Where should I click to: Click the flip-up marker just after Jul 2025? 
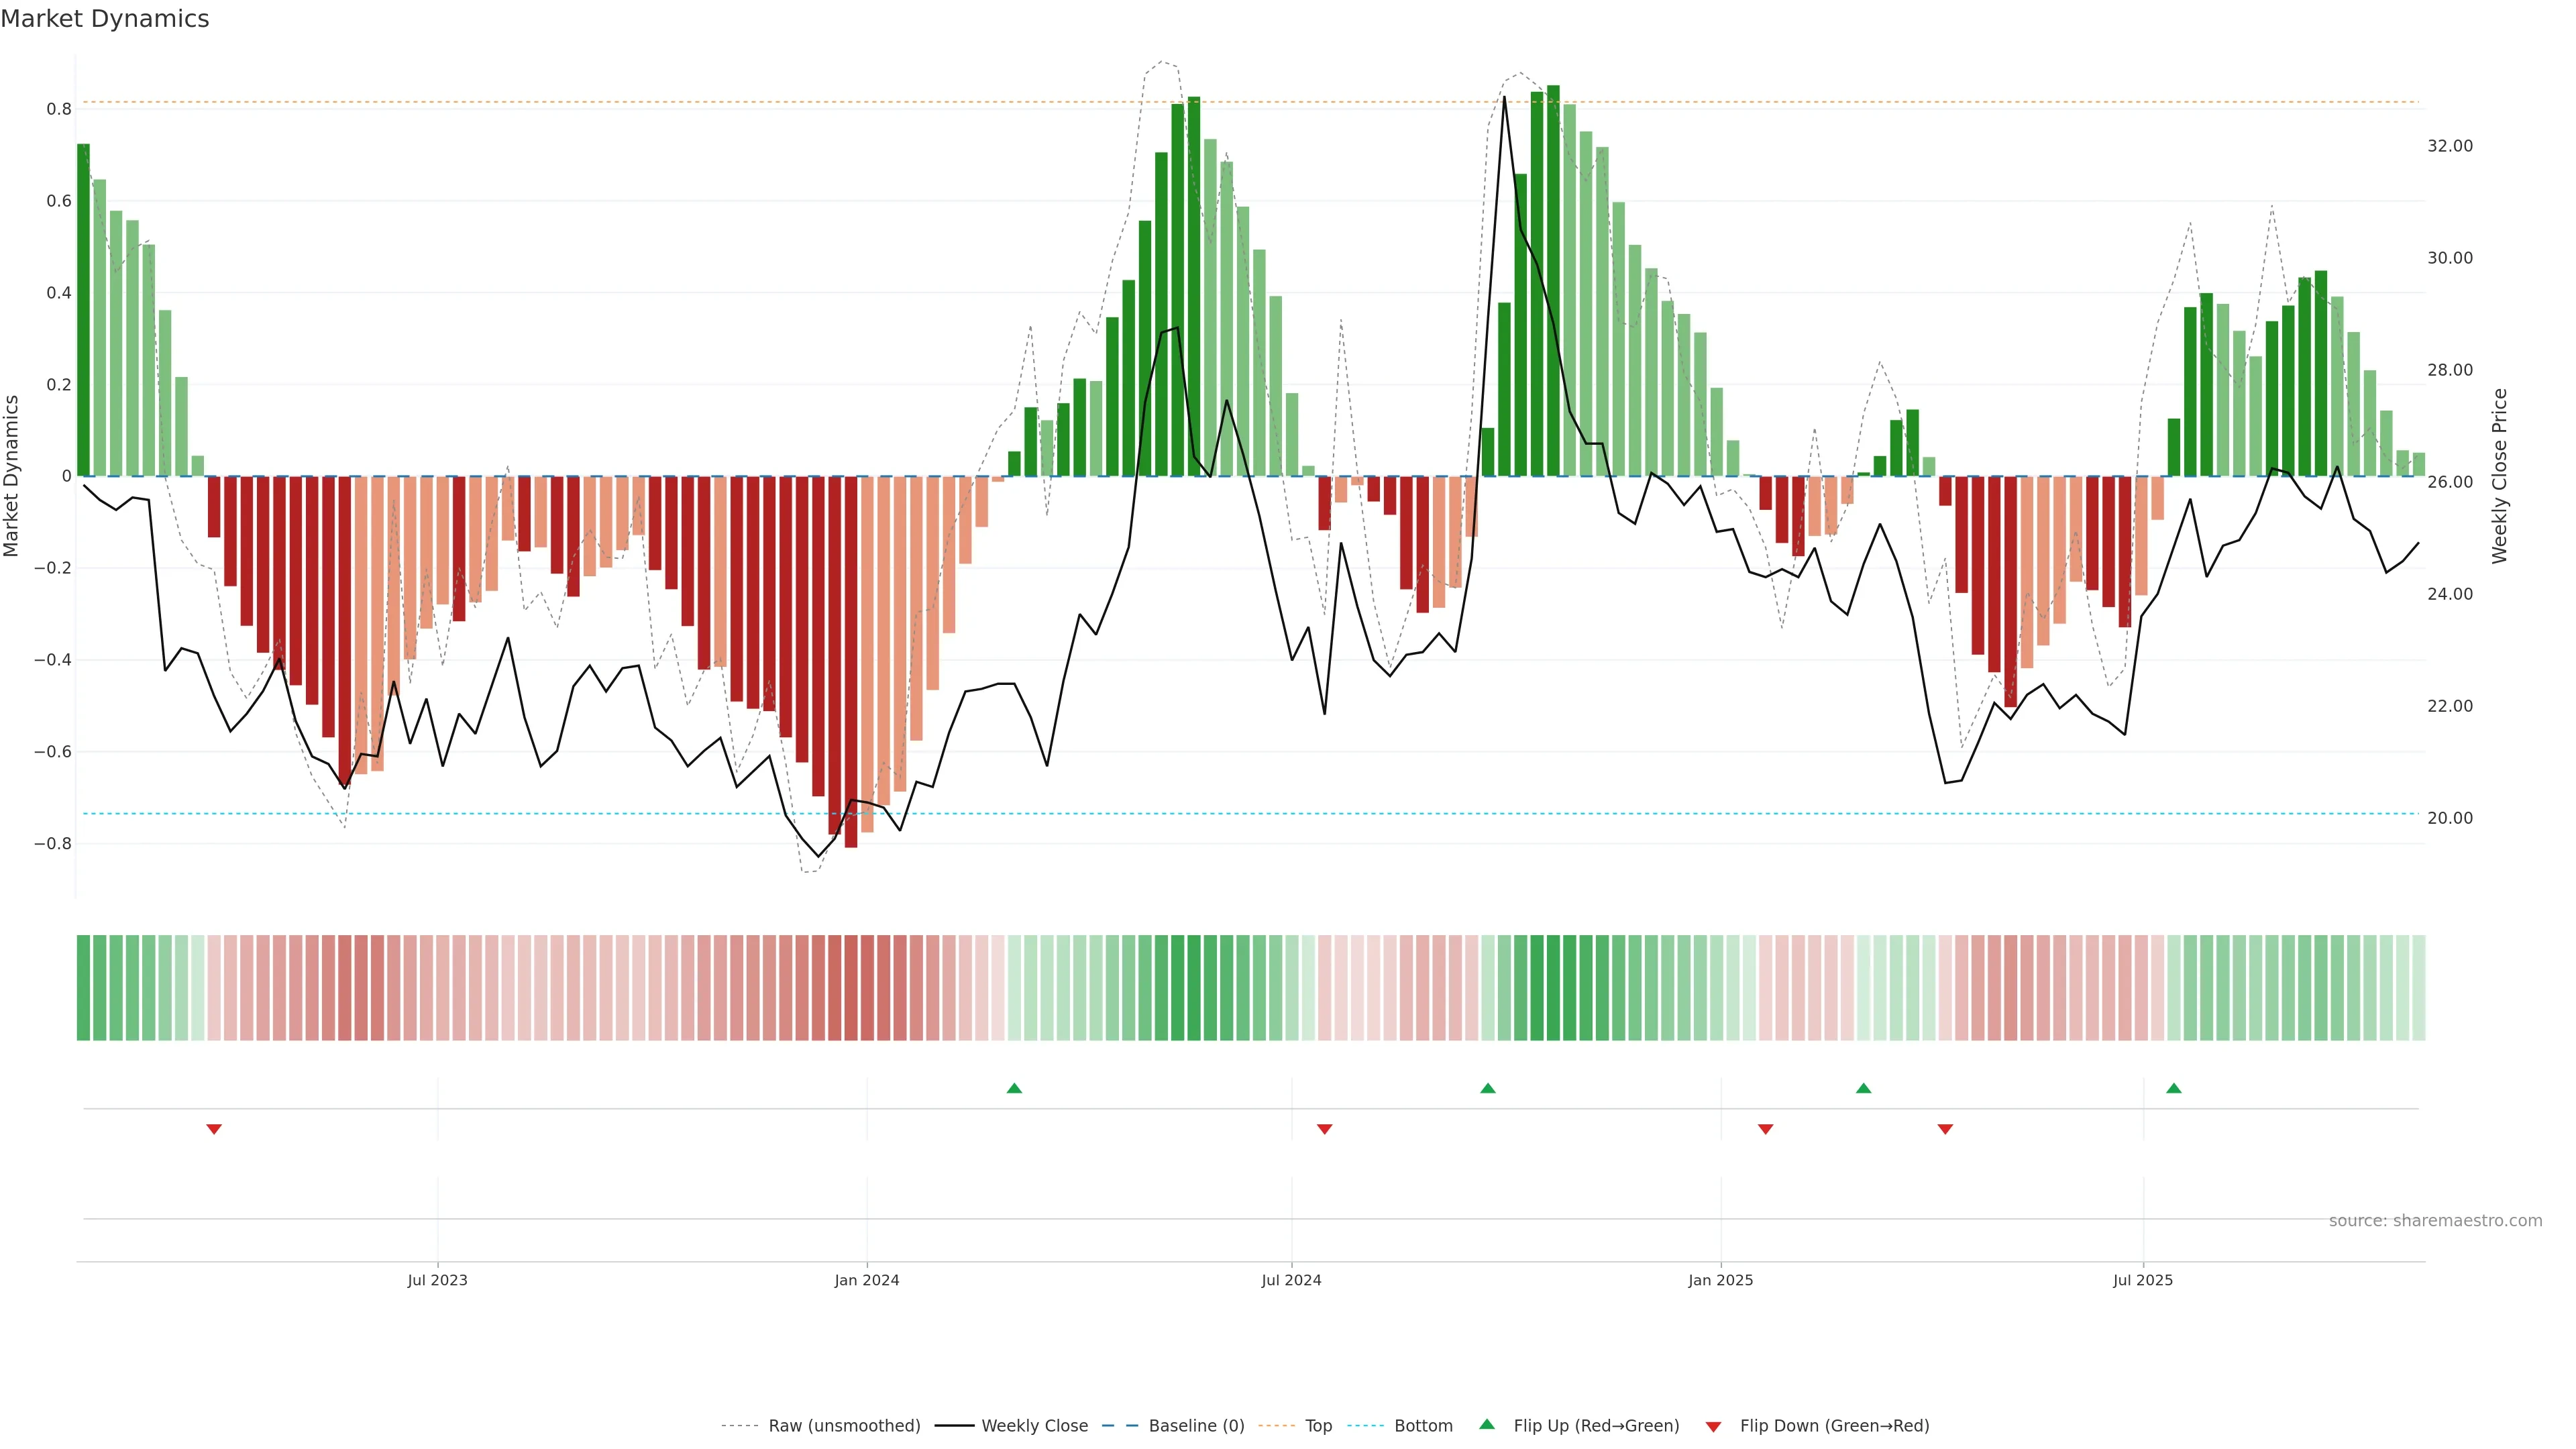click(x=2174, y=1088)
